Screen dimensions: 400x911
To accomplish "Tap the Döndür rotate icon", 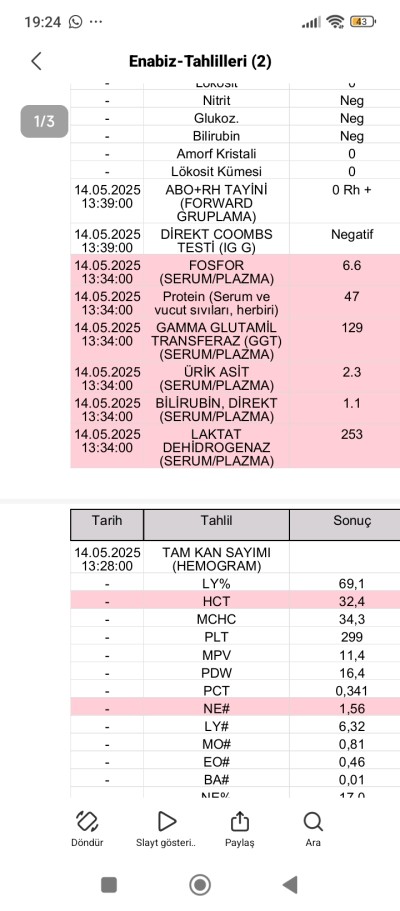I will tap(87, 821).
